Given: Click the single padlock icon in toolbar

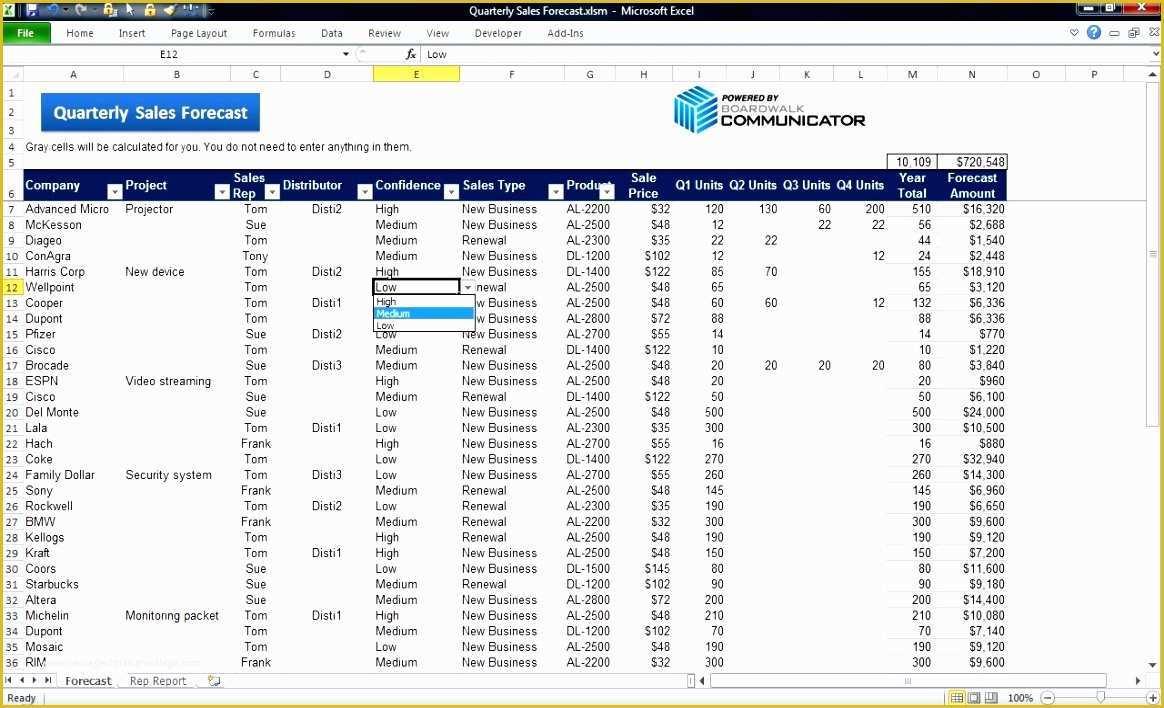Looking at the screenshot, I should (150, 10).
